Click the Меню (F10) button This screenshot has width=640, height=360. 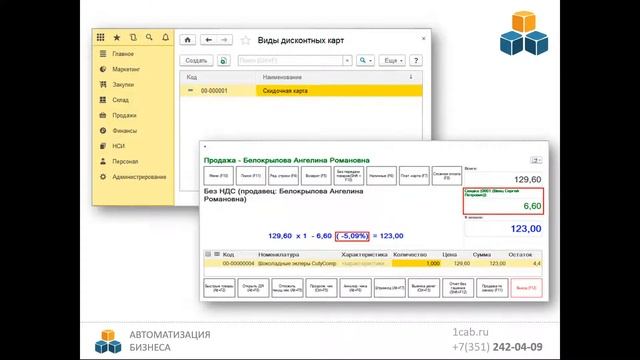[218, 176]
